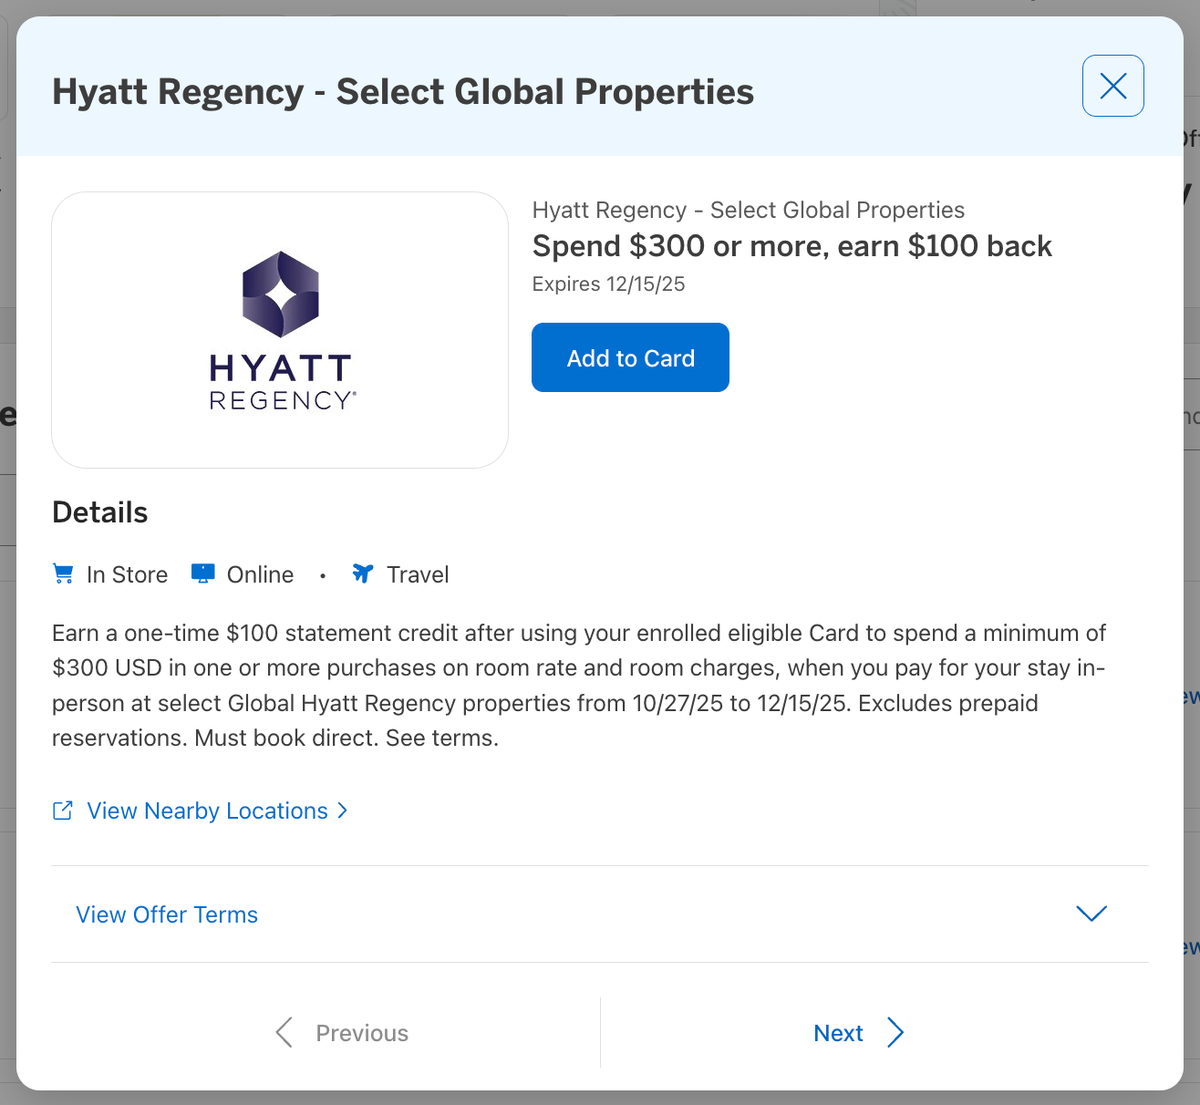Click the In Store shopping cart icon

tap(62, 573)
